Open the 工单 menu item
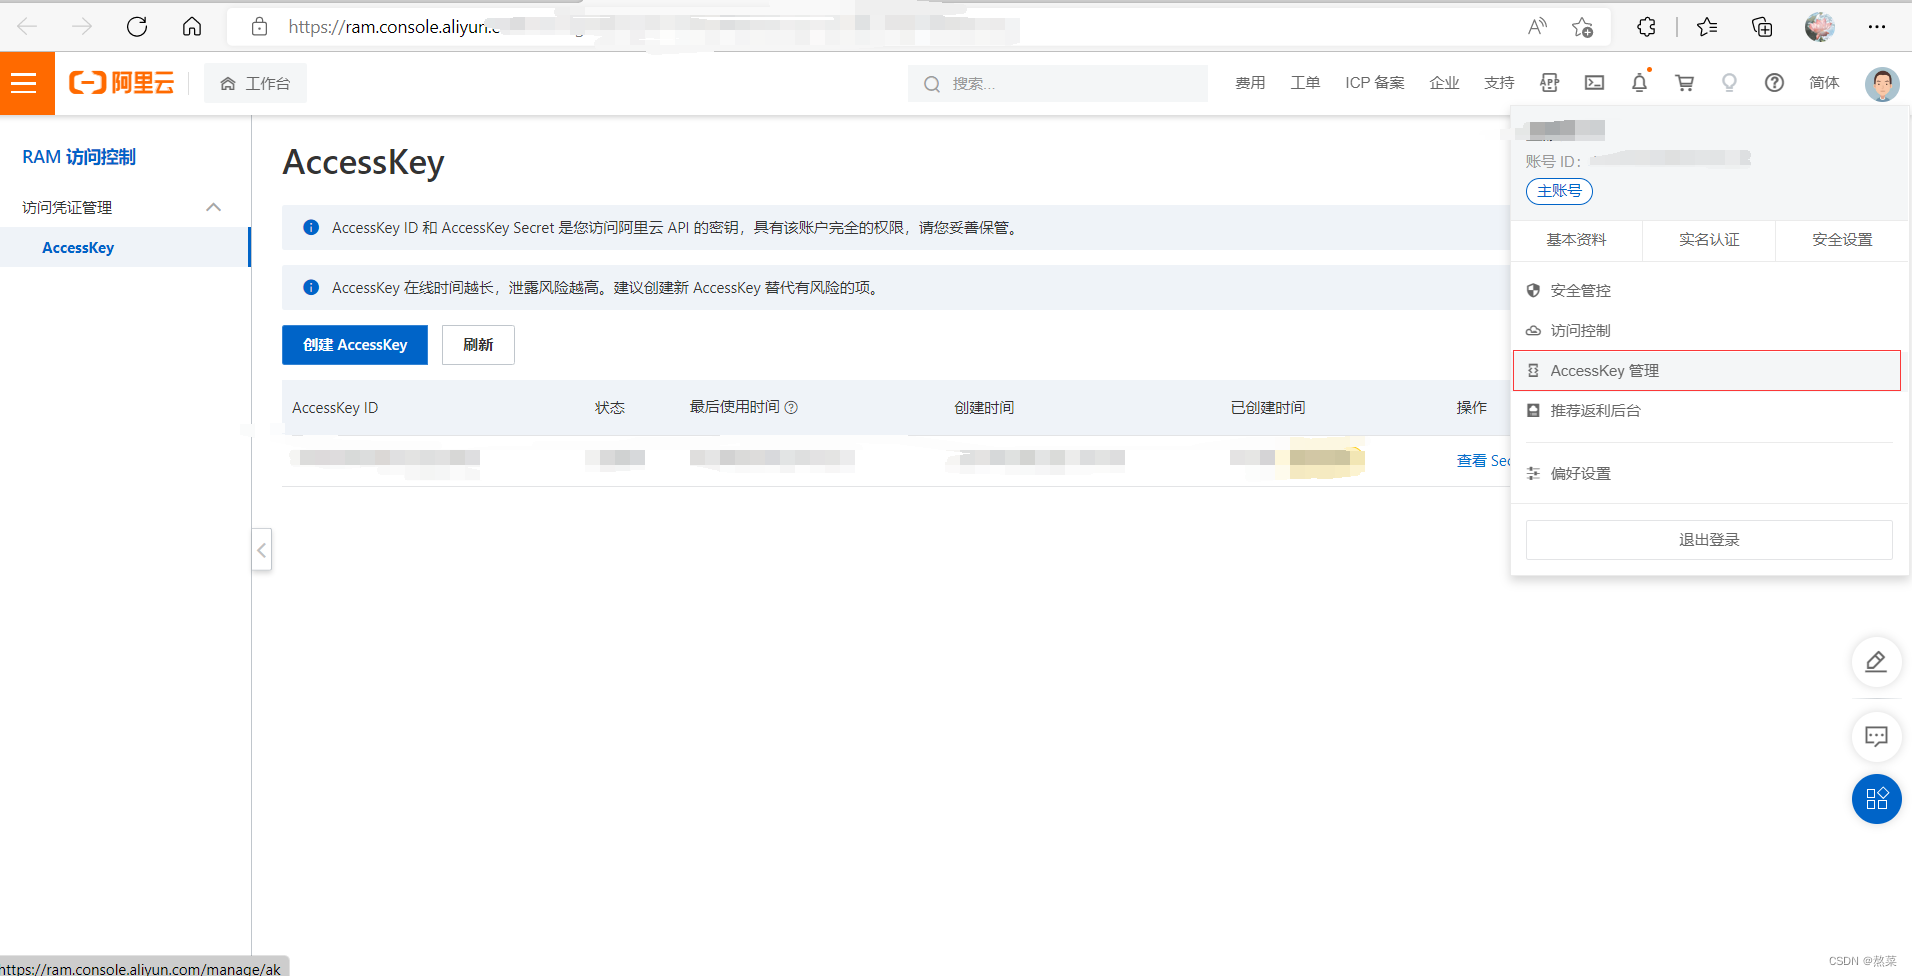The width and height of the screenshot is (1912, 976). pyautogui.click(x=1304, y=83)
